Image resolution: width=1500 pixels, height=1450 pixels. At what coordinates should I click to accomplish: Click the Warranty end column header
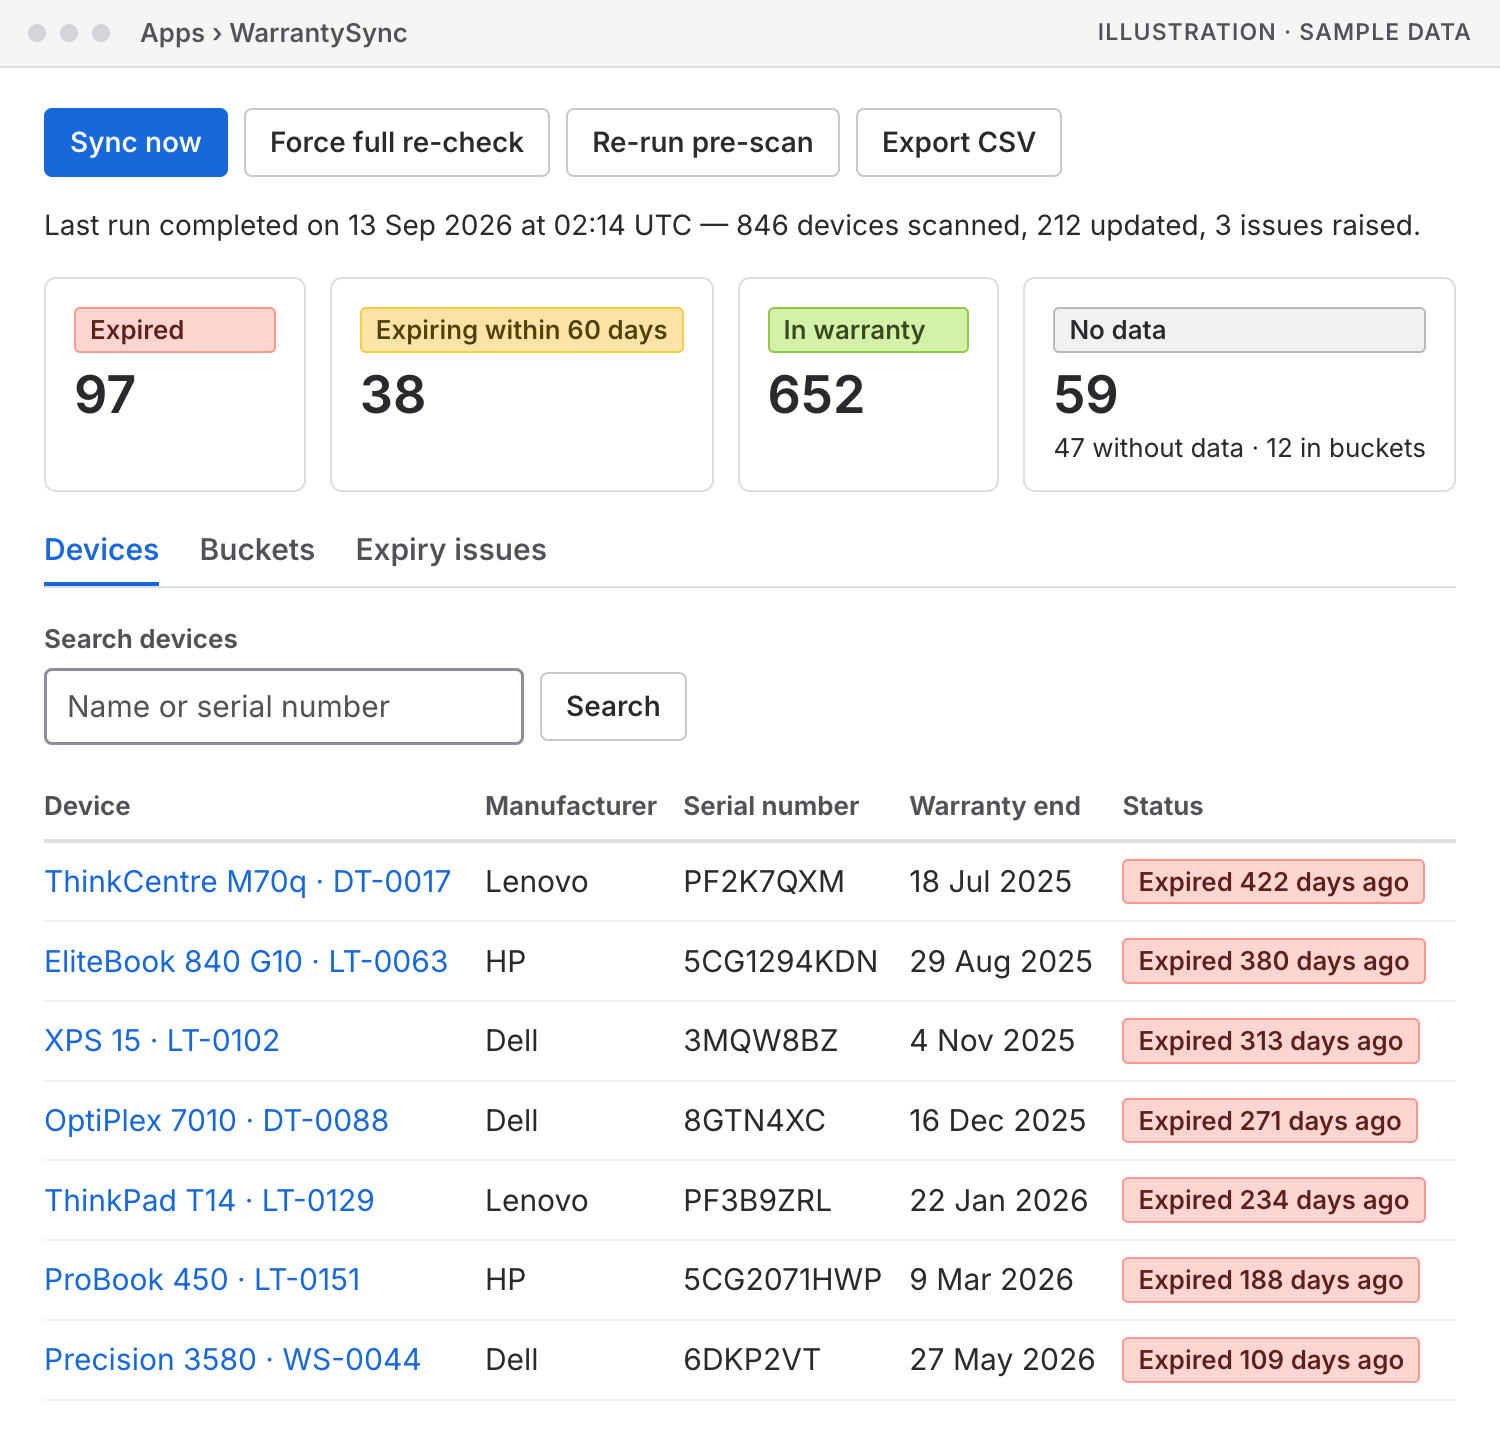(995, 806)
